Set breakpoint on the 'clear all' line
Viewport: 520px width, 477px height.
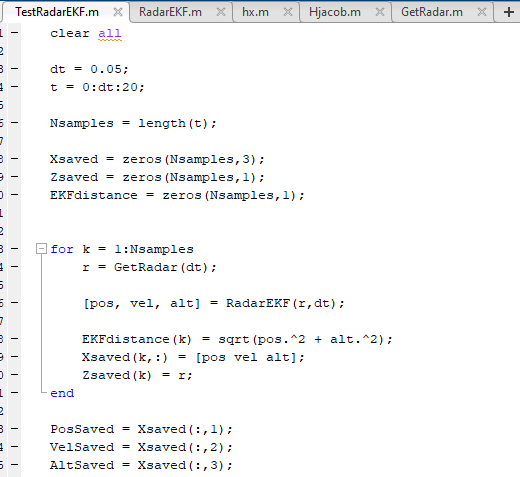point(14,33)
